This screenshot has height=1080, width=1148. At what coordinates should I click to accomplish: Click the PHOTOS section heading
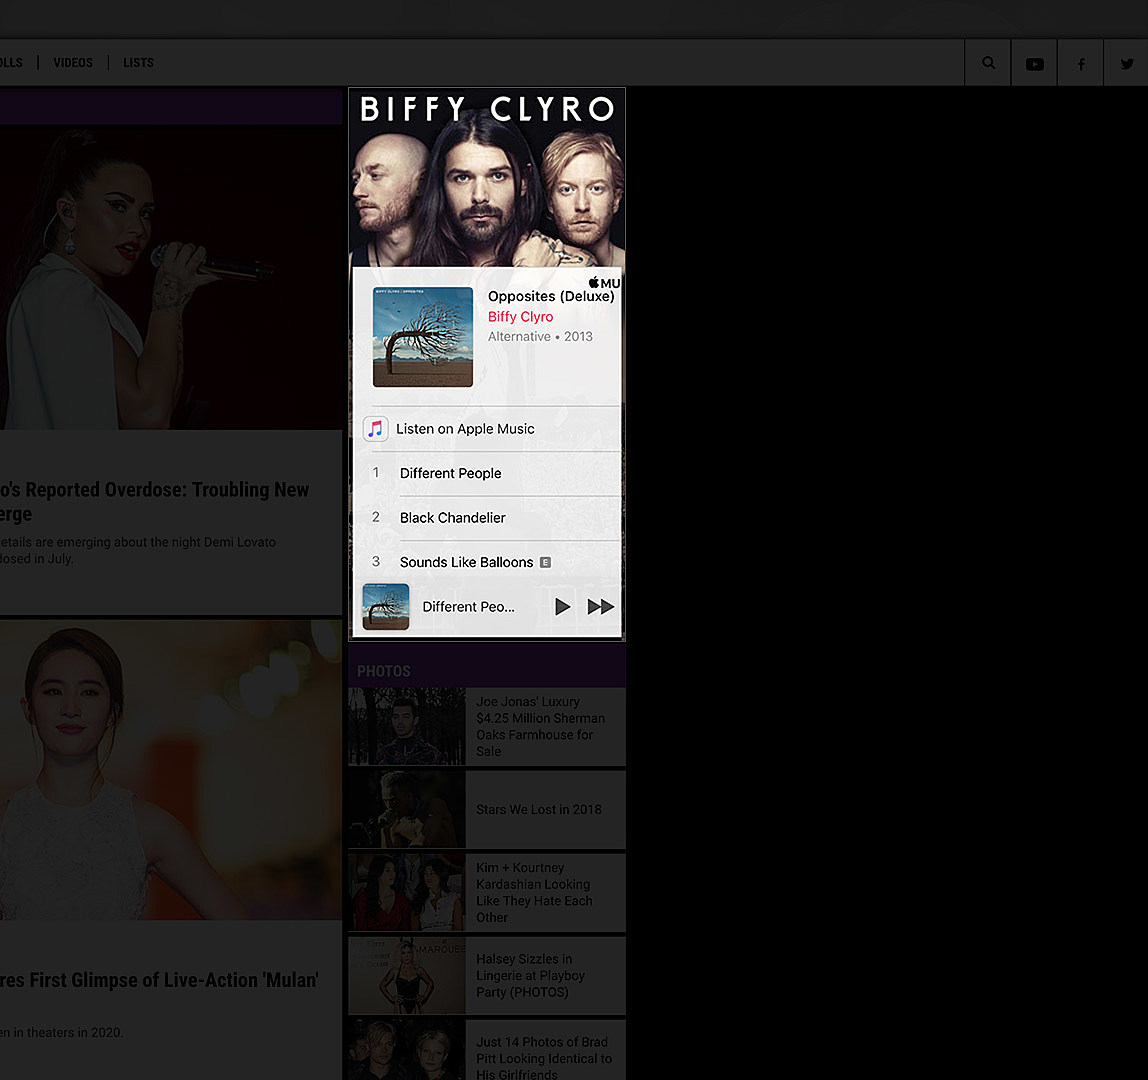(x=384, y=671)
